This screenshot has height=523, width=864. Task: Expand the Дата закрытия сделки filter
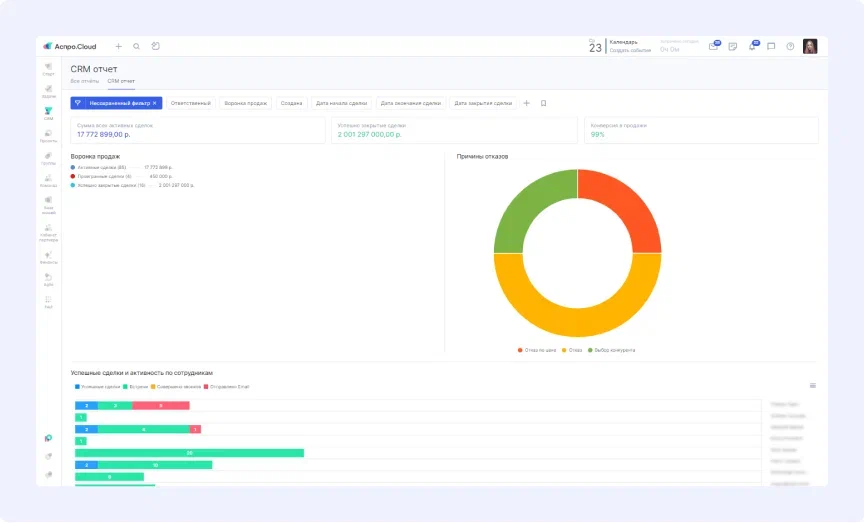click(482, 103)
